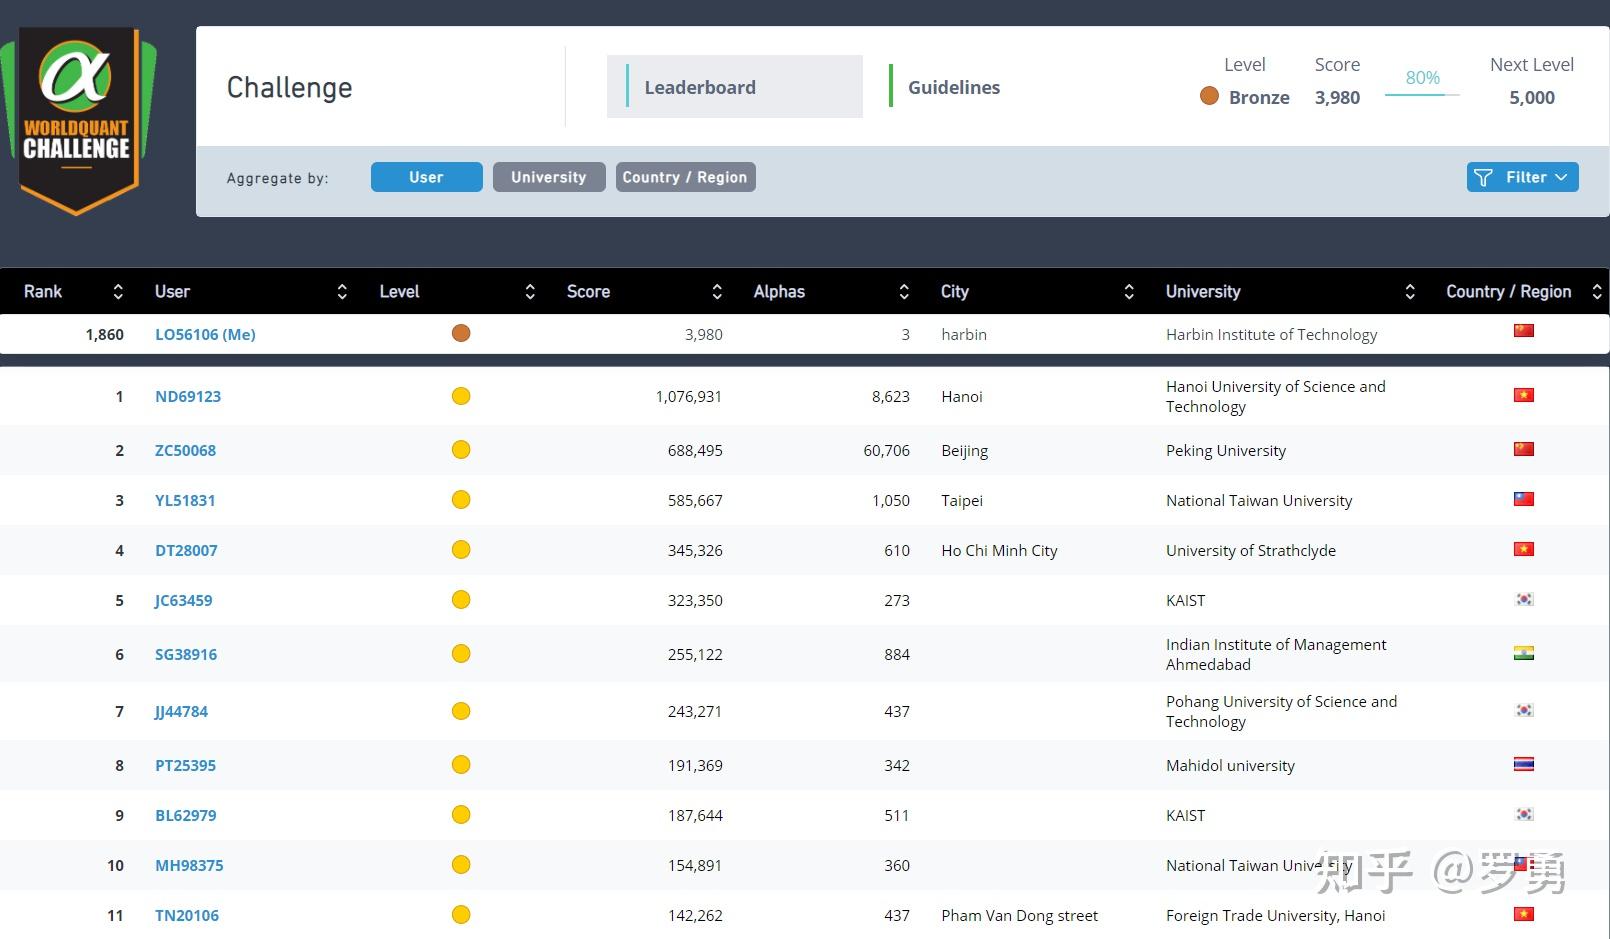
Task: Click sort arrows next to University header
Action: click(1410, 292)
